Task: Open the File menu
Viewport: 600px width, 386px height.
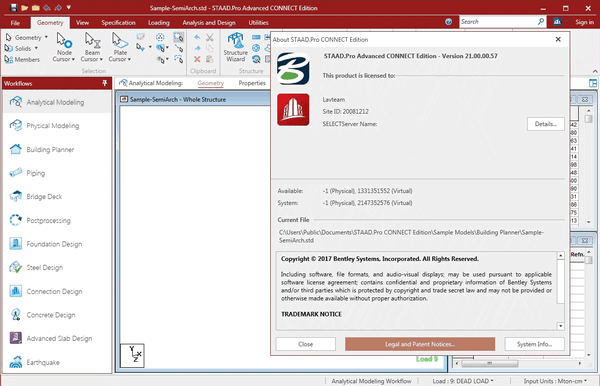Action: [x=15, y=23]
